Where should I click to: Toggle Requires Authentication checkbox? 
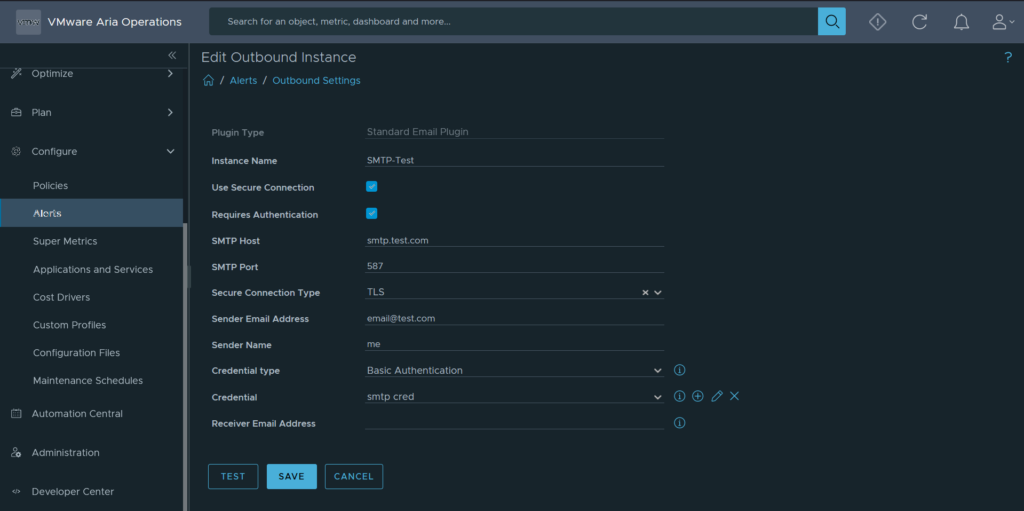pyautogui.click(x=372, y=213)
